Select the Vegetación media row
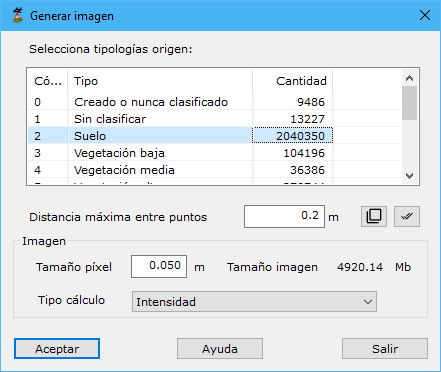 pyautogui.click(x=214, y=170)
